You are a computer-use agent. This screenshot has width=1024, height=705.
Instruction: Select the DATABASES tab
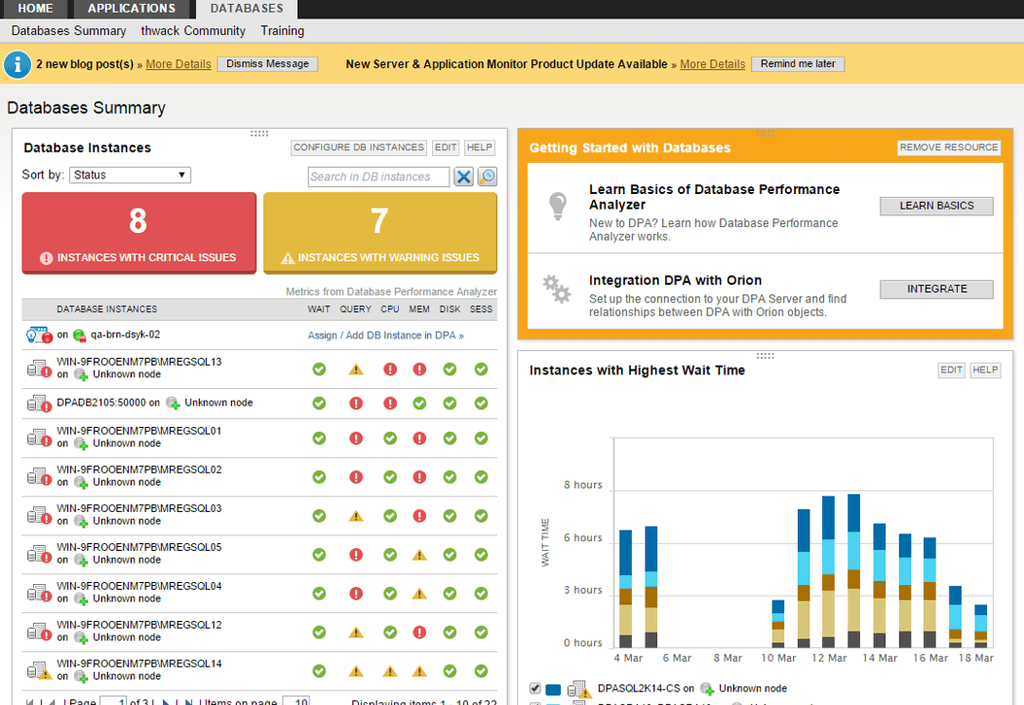tap(247, 8)
